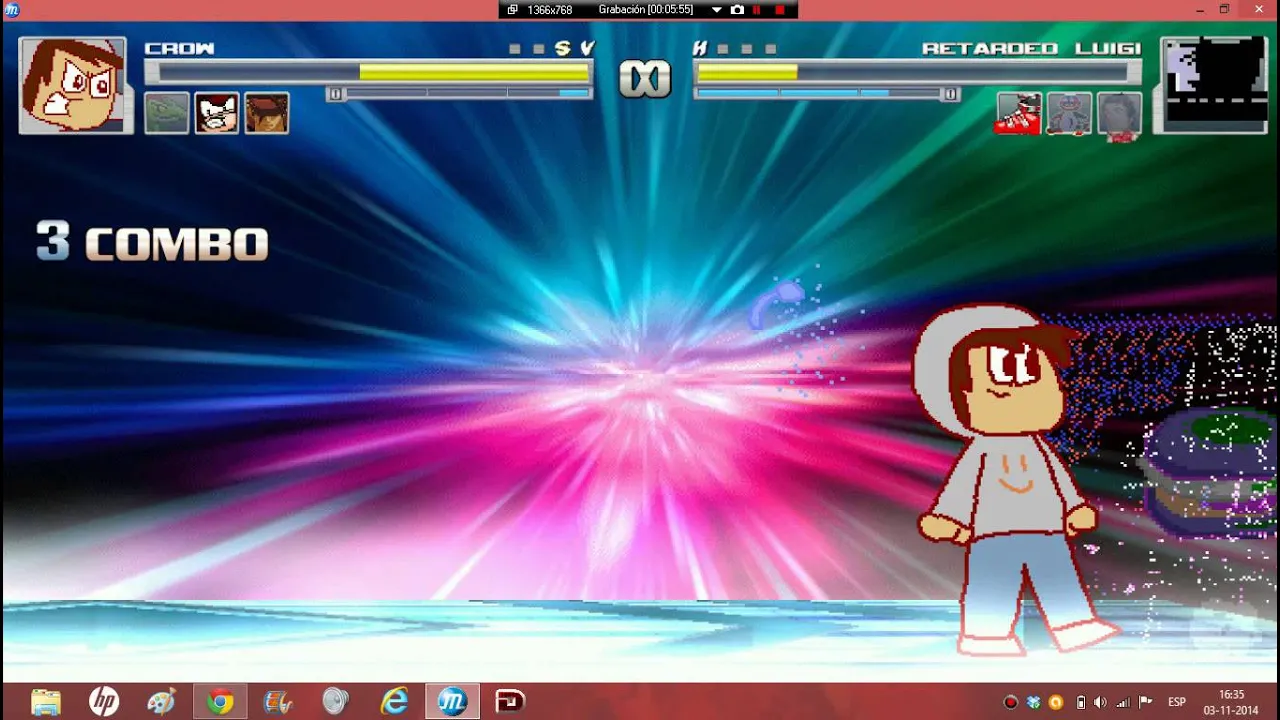The height and width of the screenshot is (720, 1280).
Task: Open the Paint palette taskbar icon
Action: 162,702
